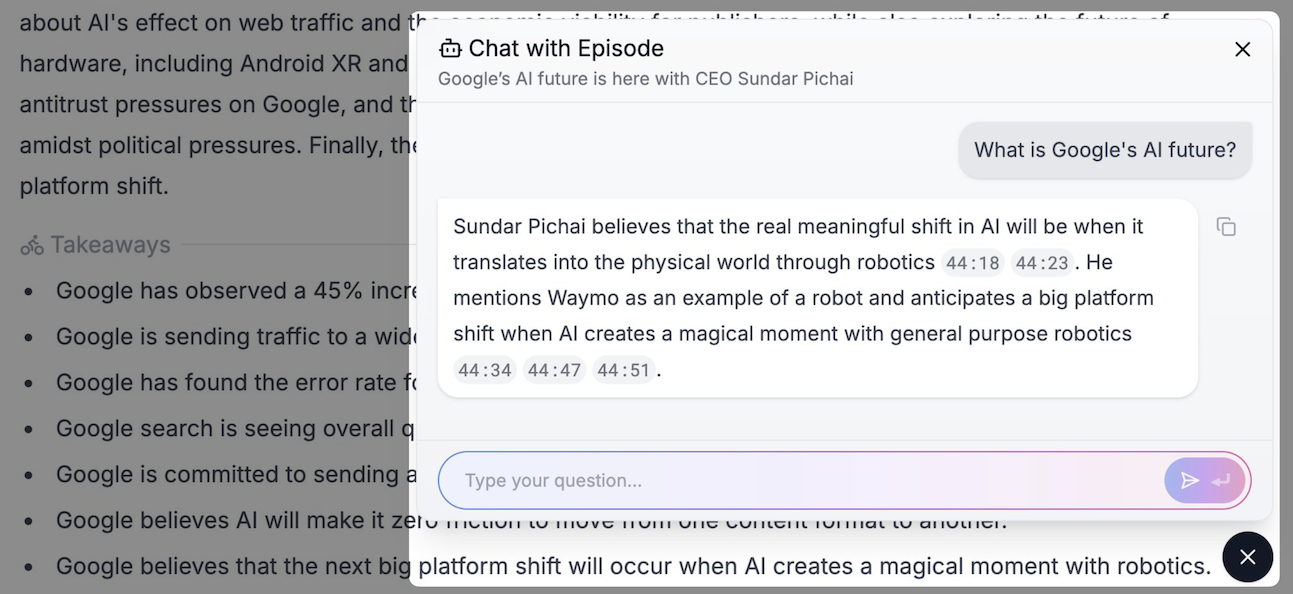Copy the assistant's response text
The width and height of the screenshot is (1293, 594).
[x=1226, y=227]
